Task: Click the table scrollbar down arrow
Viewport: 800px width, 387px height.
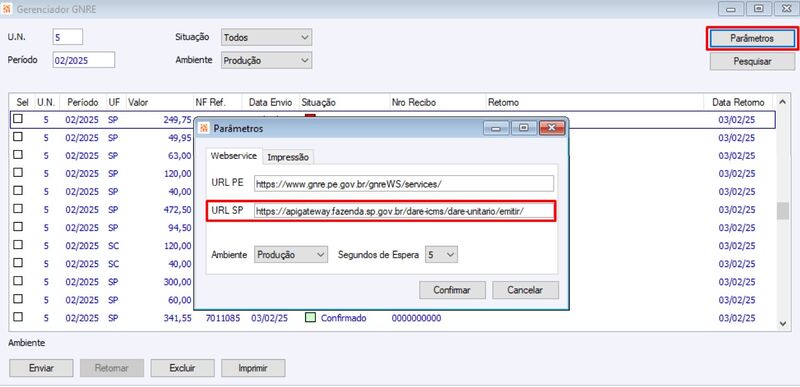Action: (x=783, y=323)
